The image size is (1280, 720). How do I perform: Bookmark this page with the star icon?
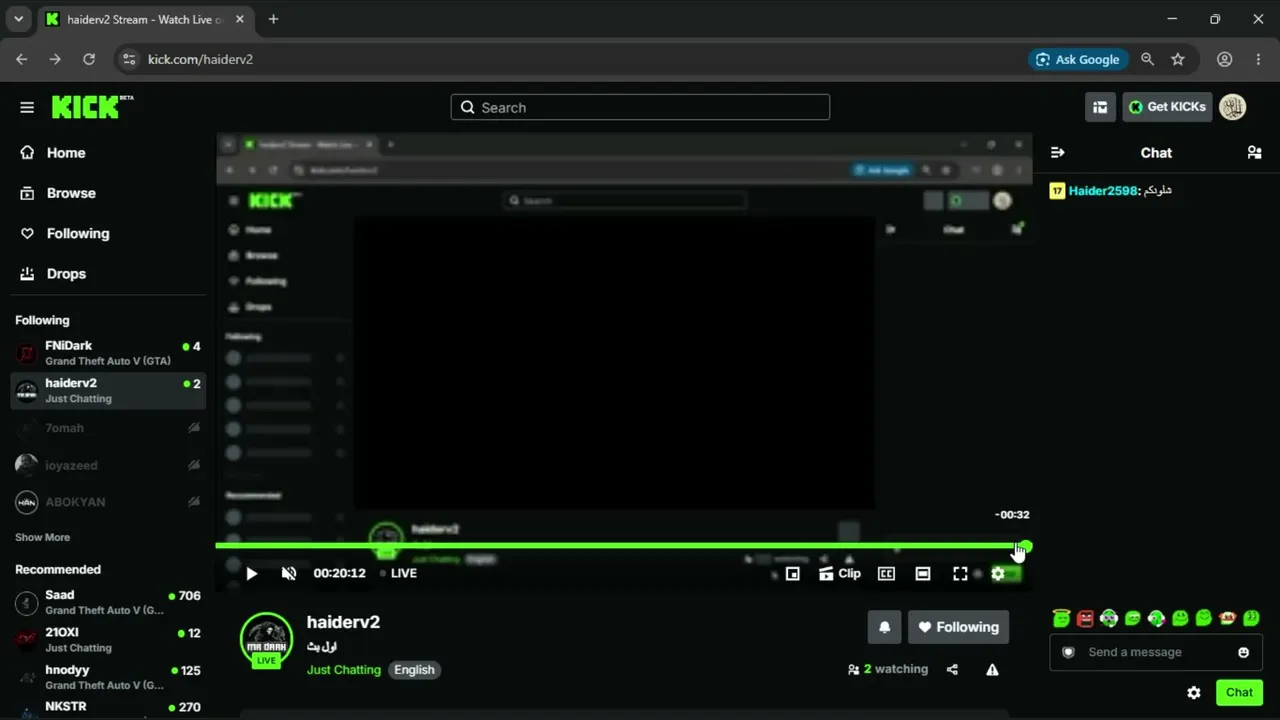pos(1178,59)
